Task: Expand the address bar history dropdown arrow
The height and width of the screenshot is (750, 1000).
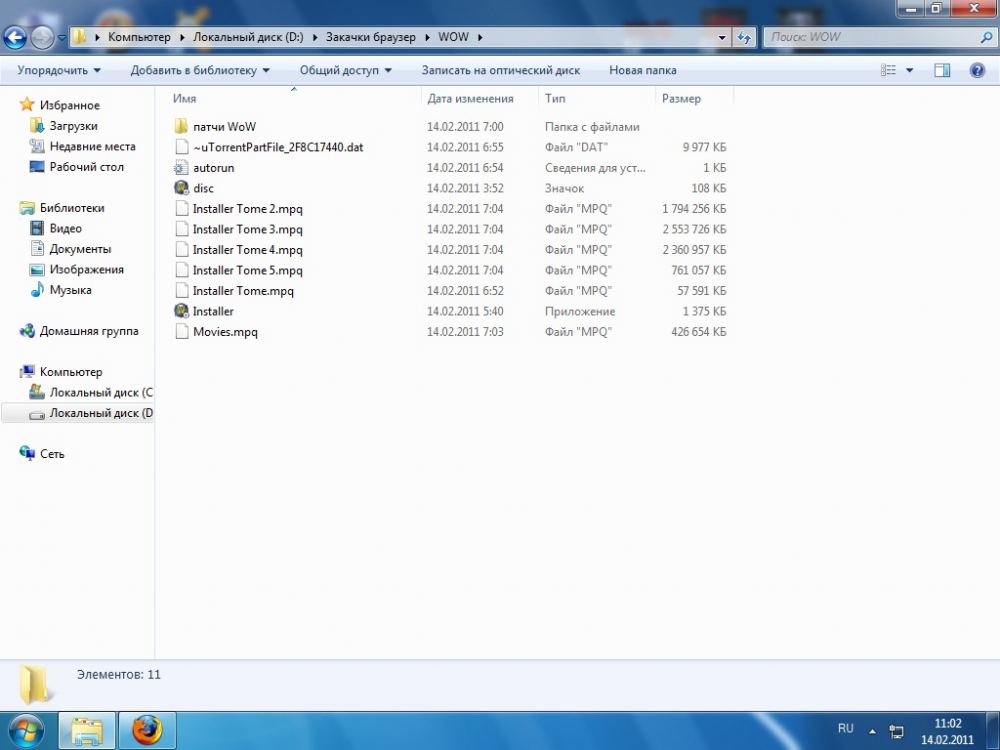Action: click(x=722, y=38)
